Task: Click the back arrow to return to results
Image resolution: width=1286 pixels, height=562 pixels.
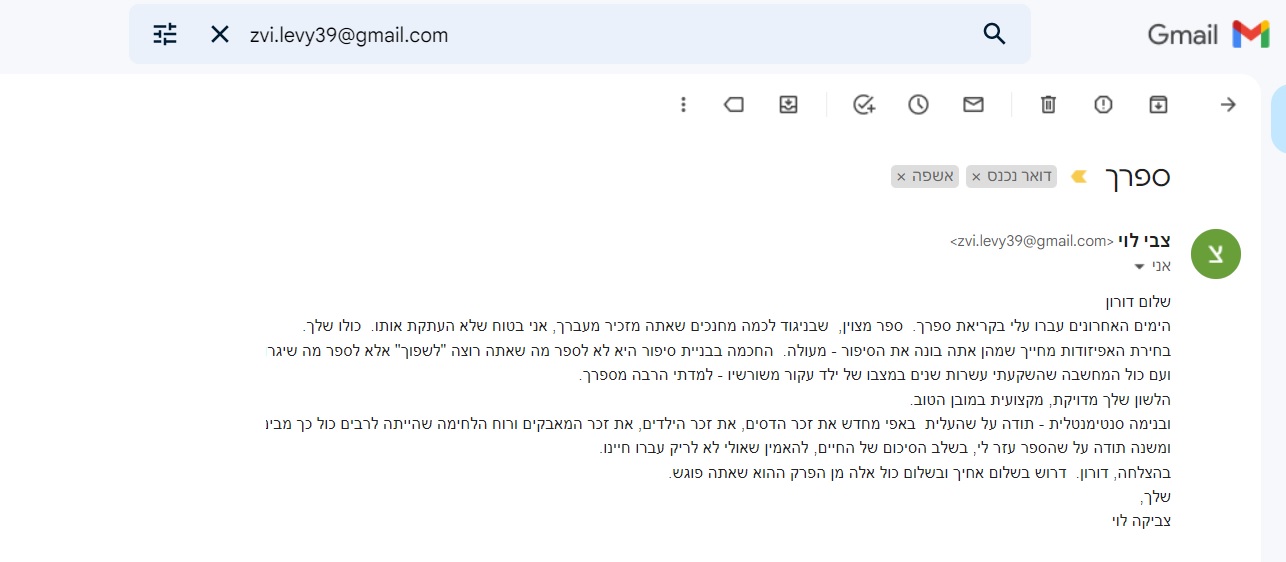Action: (1229, 105)
